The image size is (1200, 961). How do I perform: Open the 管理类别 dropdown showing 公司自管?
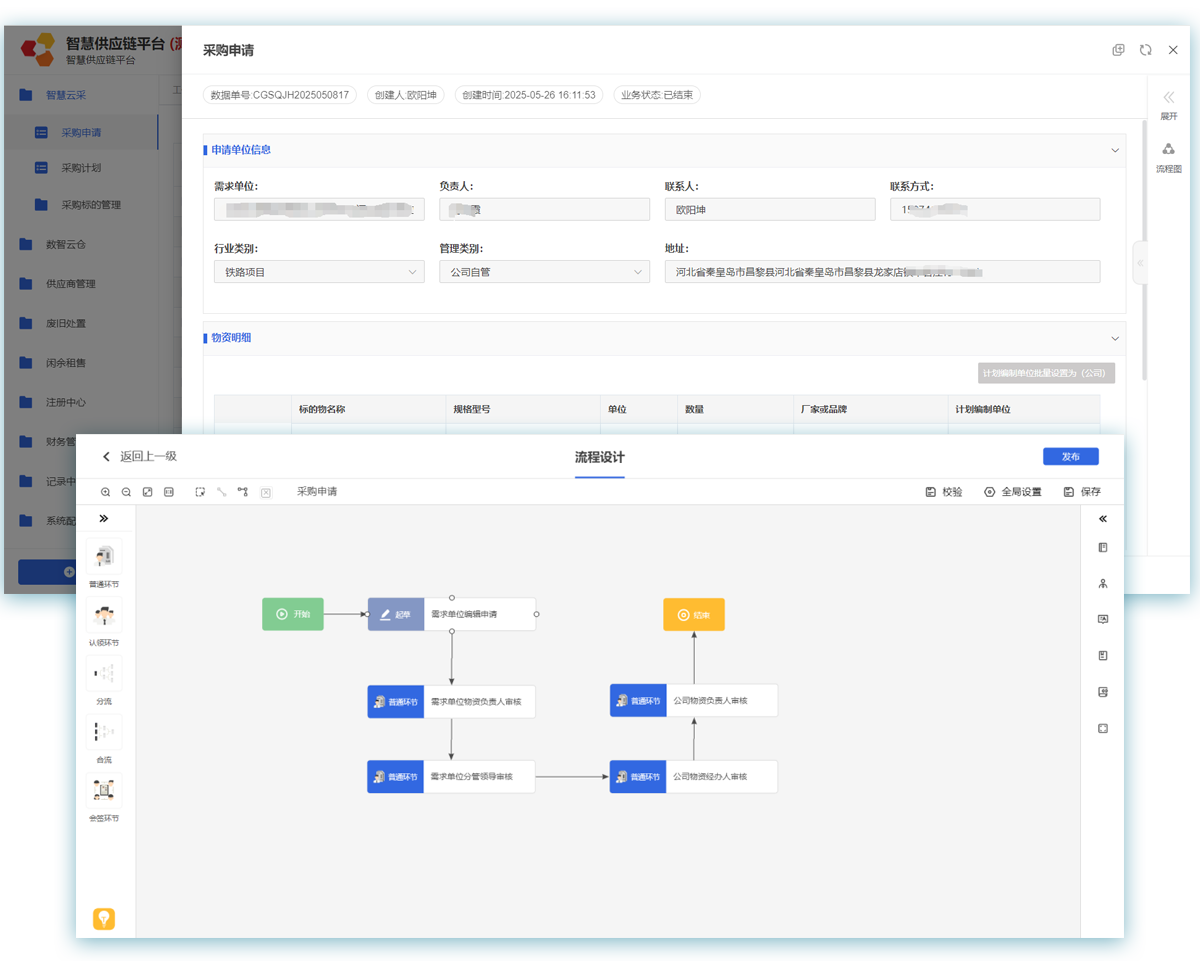click(x=544, y=272)
